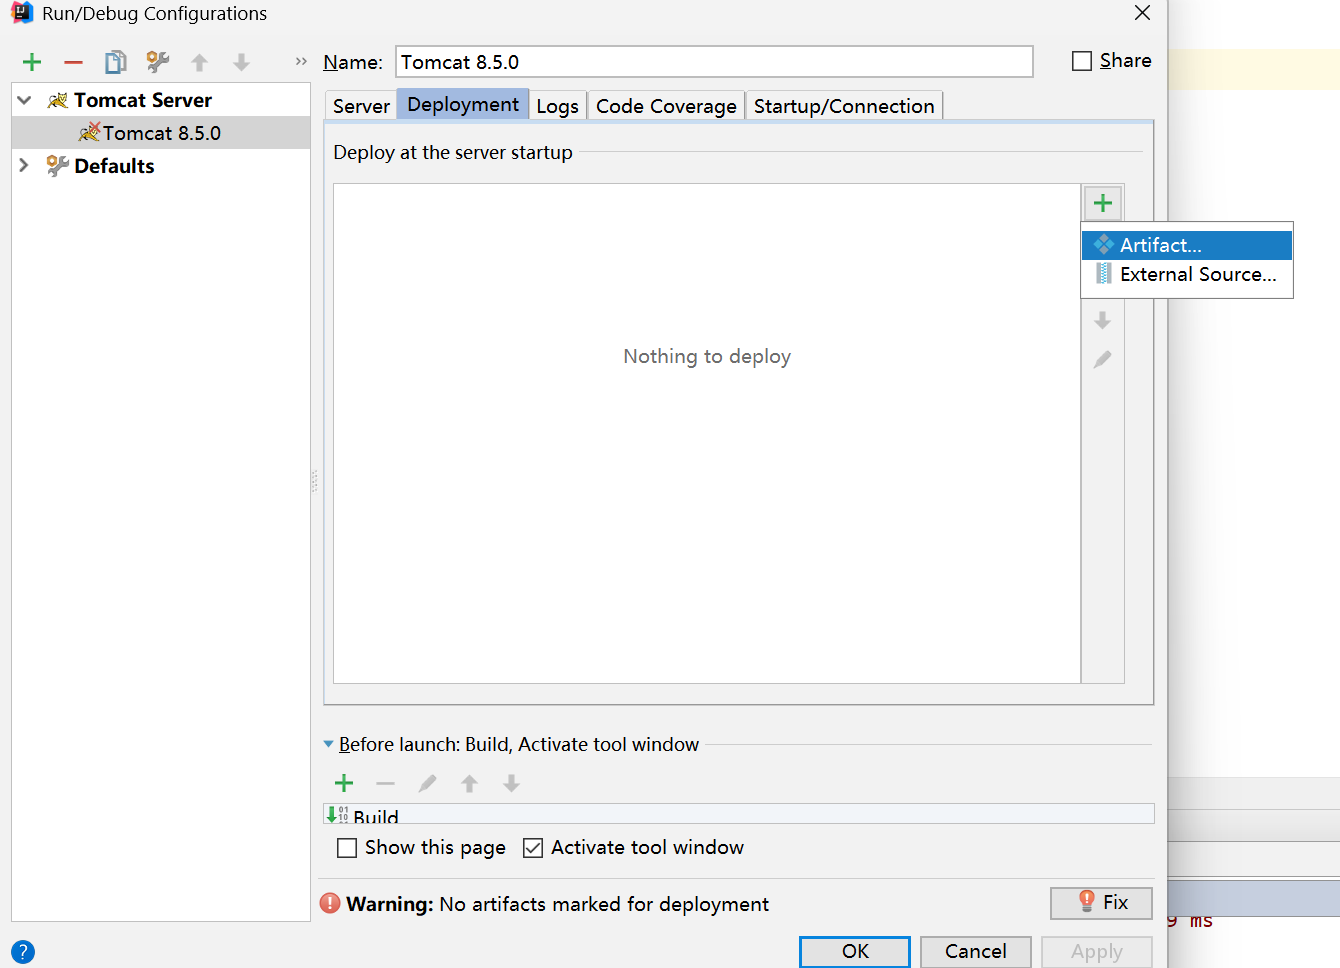The image size is (1340, 968).
Task: Click the Defaults wrench icon in tree
Action: [58, 166]
